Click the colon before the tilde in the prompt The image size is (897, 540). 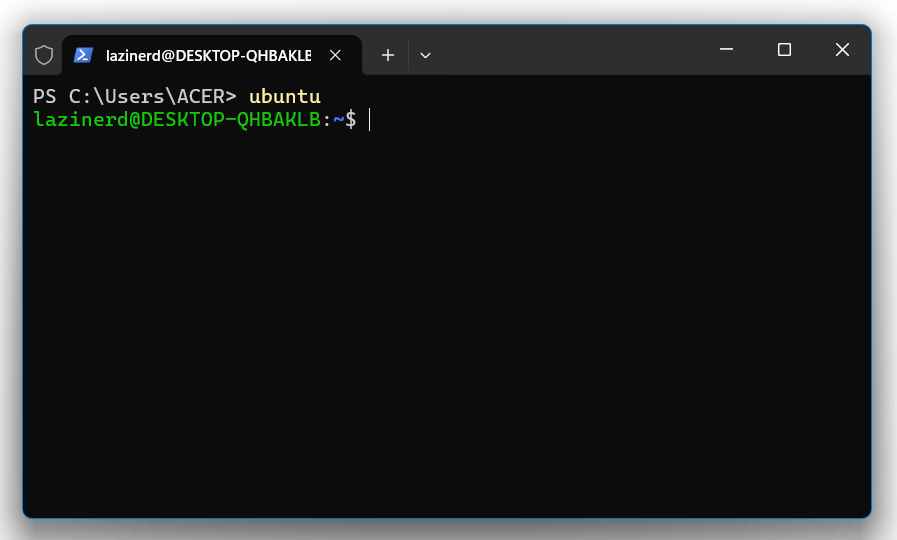(327, 120)
